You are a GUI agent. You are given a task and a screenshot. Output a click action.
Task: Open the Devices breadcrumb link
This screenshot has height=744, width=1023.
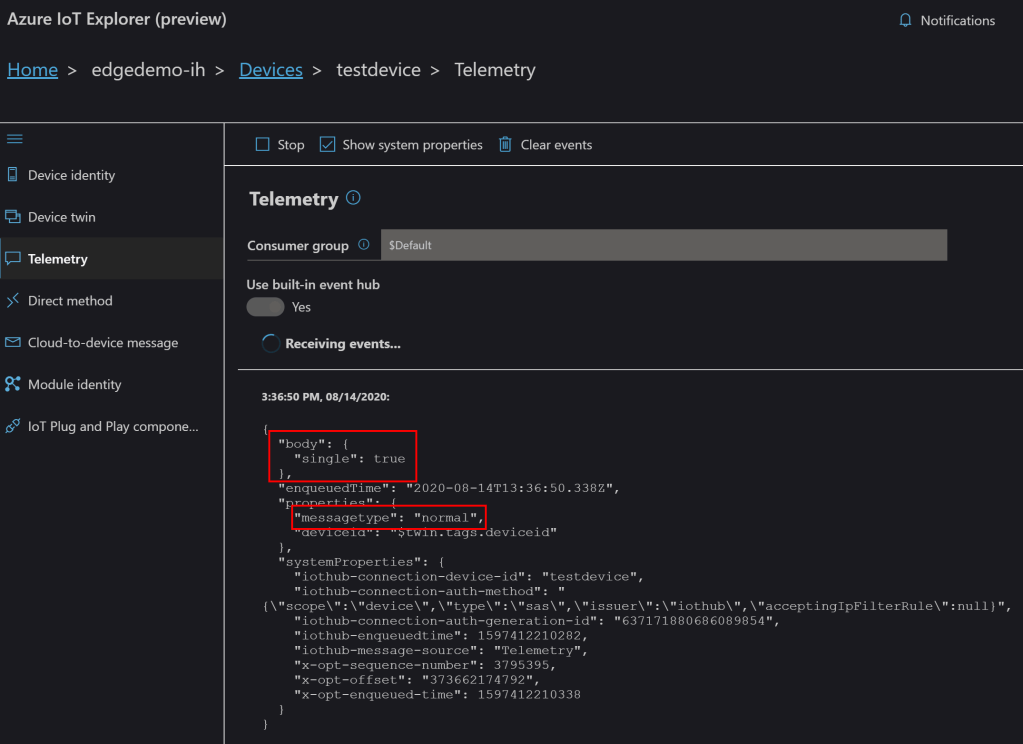[271, 70]
